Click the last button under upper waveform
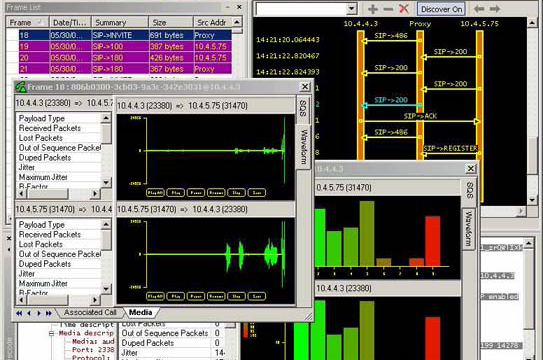Viewport: 543px width, 360px height. coord(257,192)
